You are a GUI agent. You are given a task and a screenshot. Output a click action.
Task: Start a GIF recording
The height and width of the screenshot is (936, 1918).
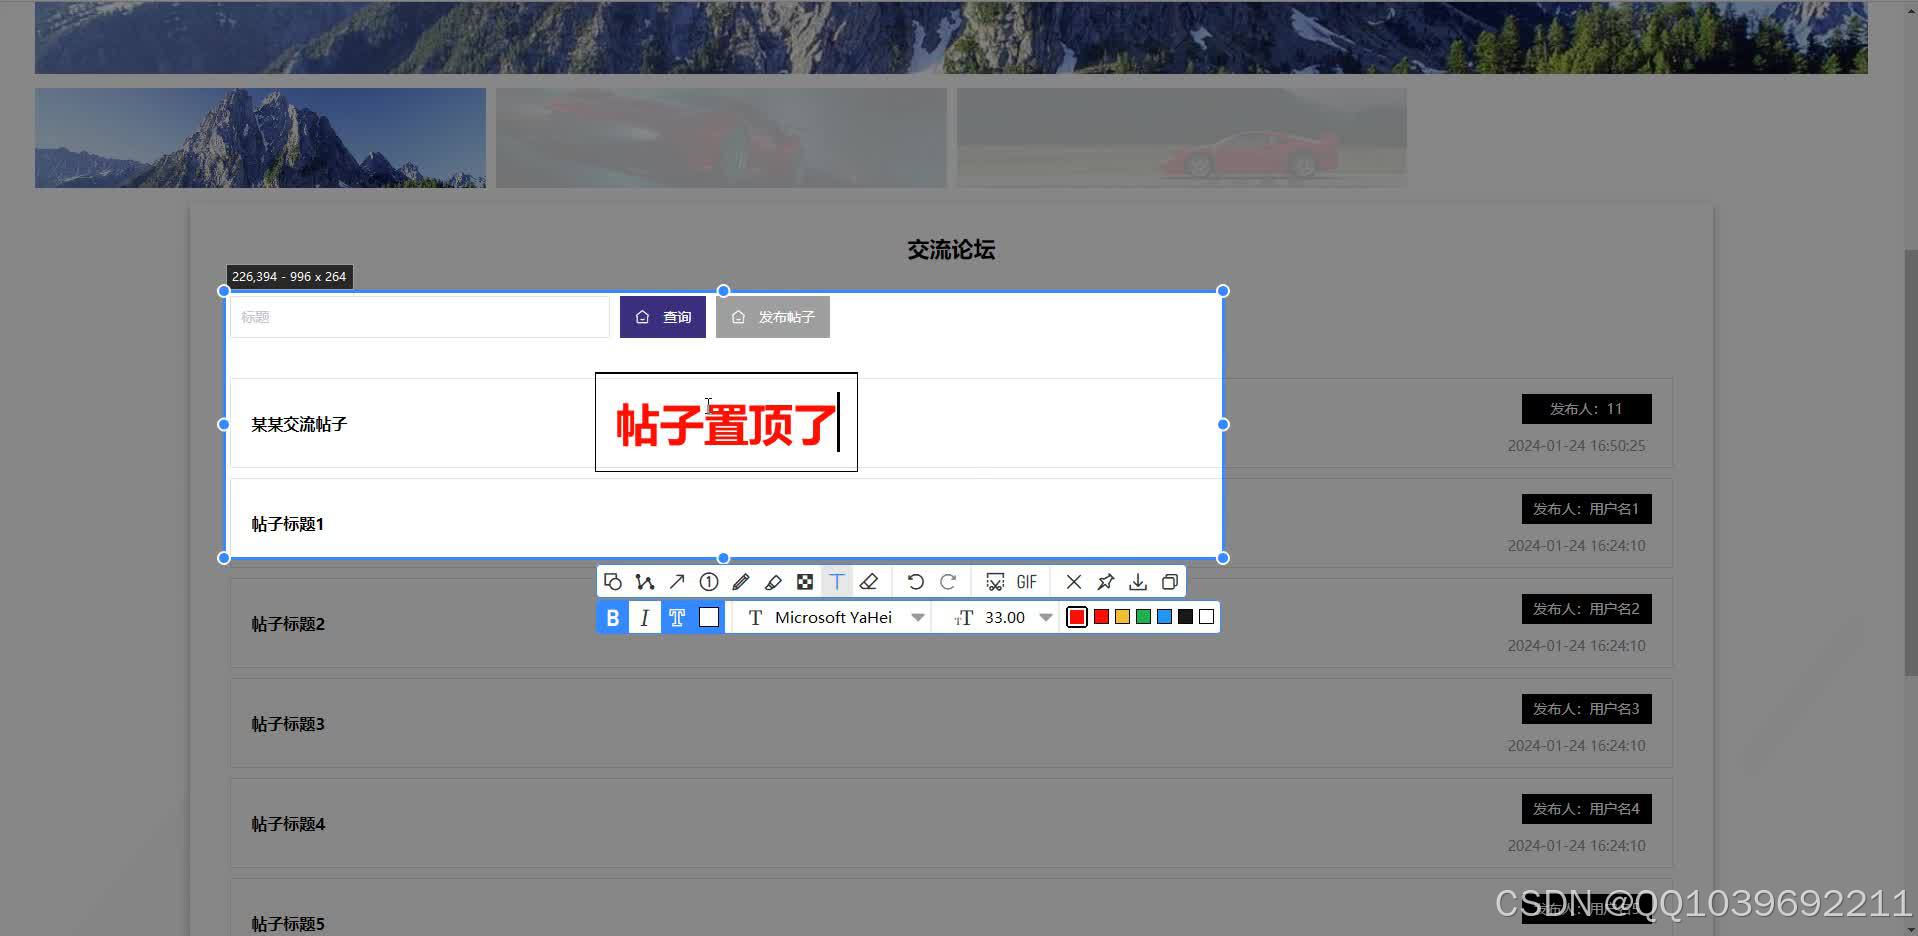point(1025,581)
